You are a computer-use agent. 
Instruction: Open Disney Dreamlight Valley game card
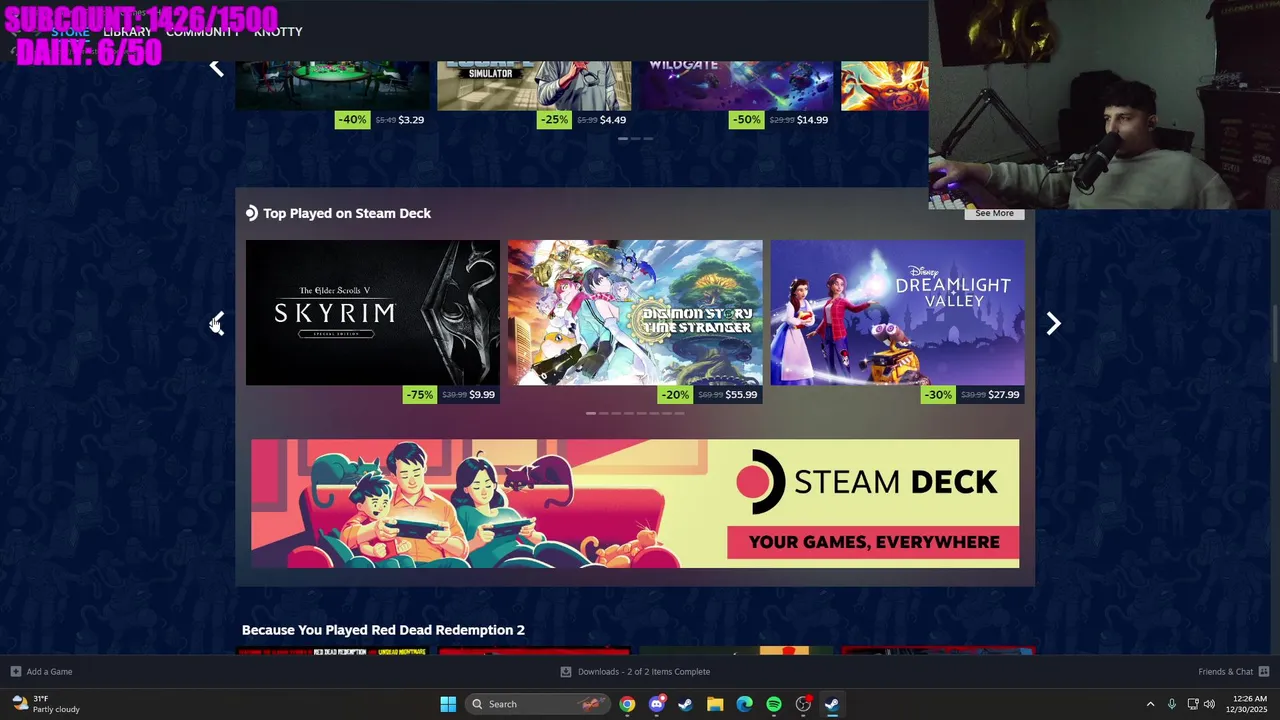pos(897,312)
